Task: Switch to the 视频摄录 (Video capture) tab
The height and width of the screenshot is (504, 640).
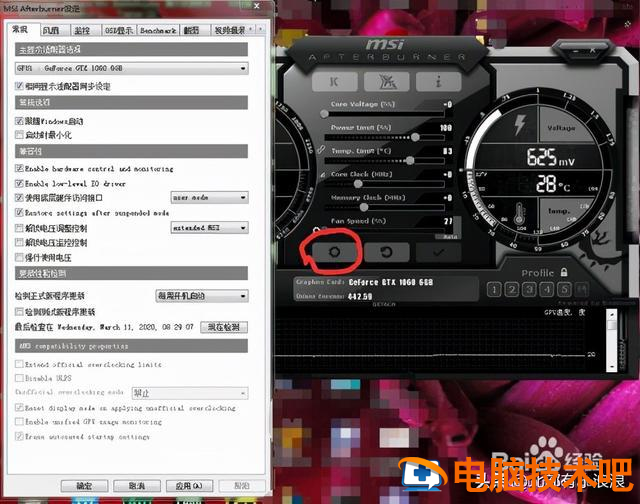Action: [230, 30]
